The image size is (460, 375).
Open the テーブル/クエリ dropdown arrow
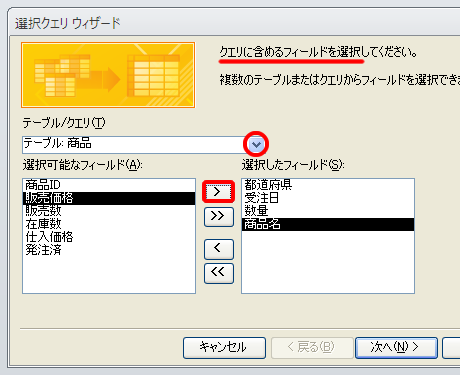coord(256,145)
